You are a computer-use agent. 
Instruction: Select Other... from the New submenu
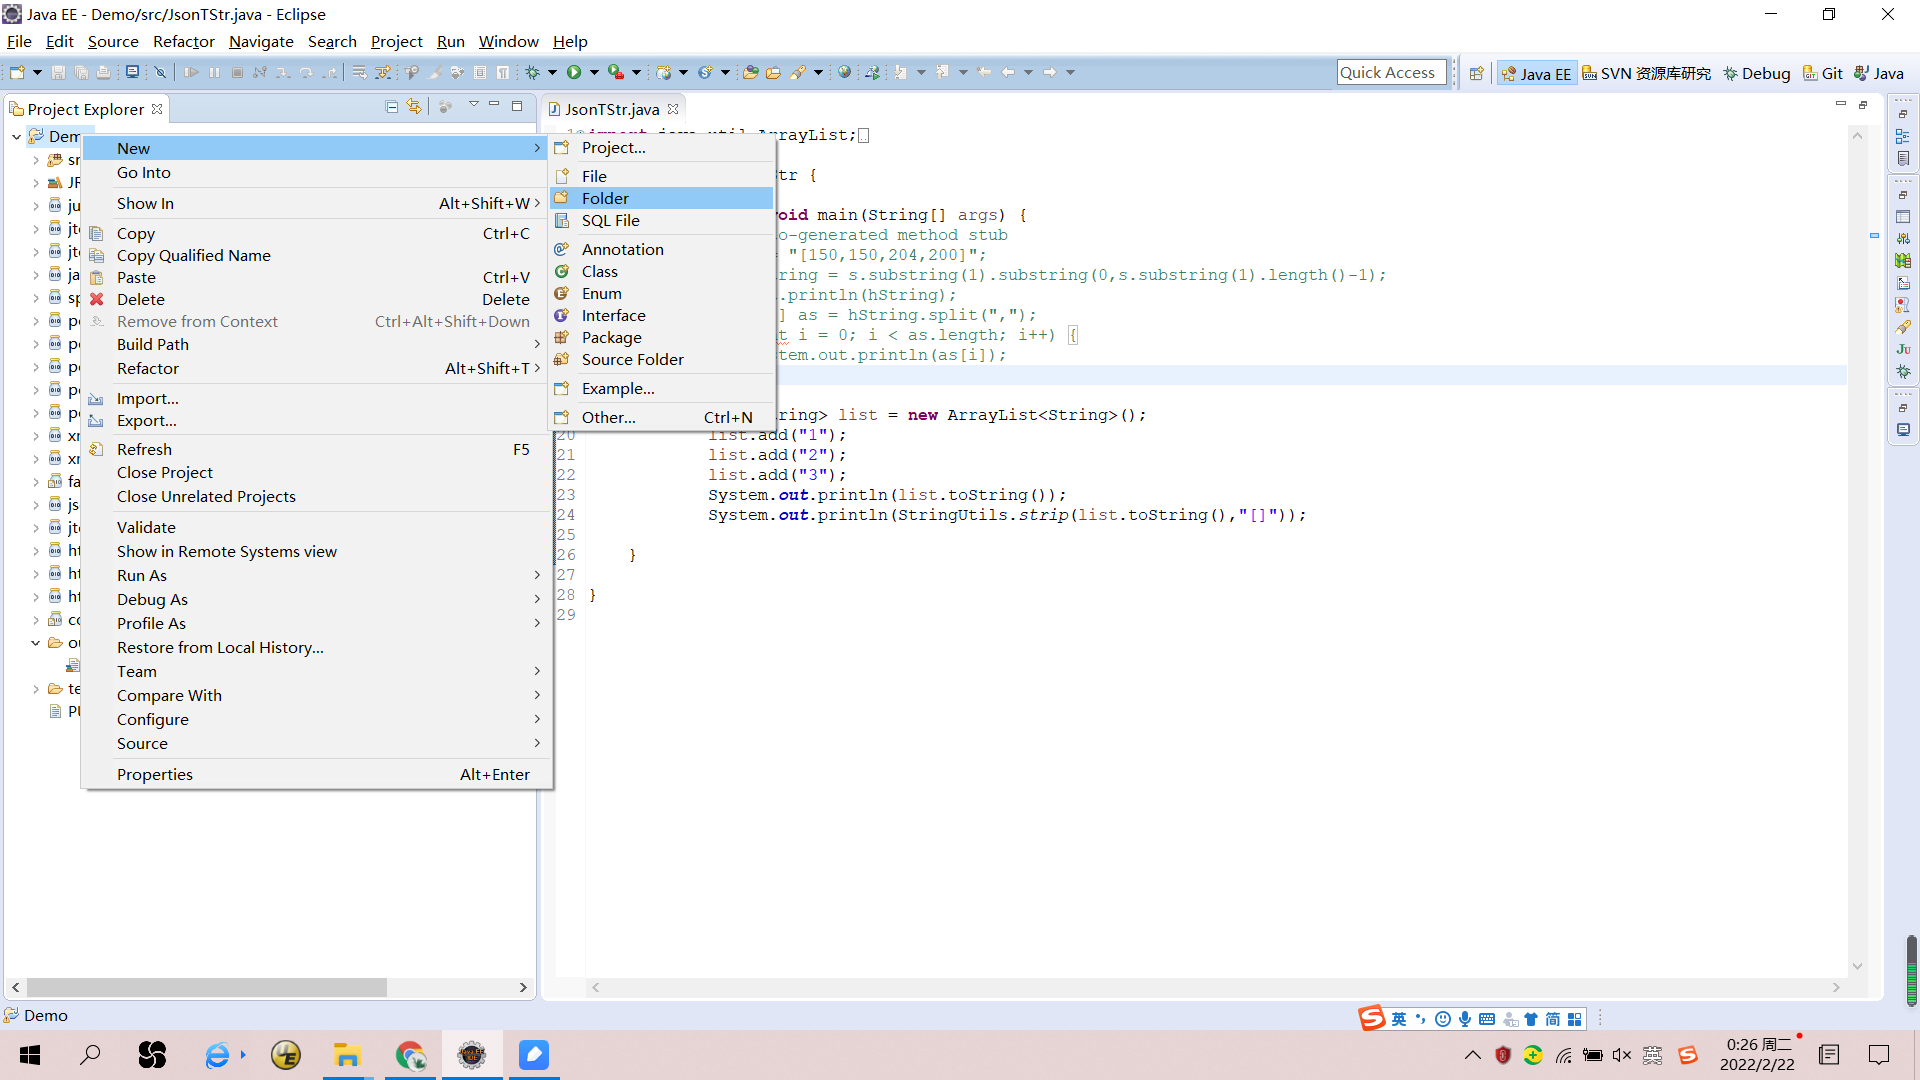[x=610, y=417]
